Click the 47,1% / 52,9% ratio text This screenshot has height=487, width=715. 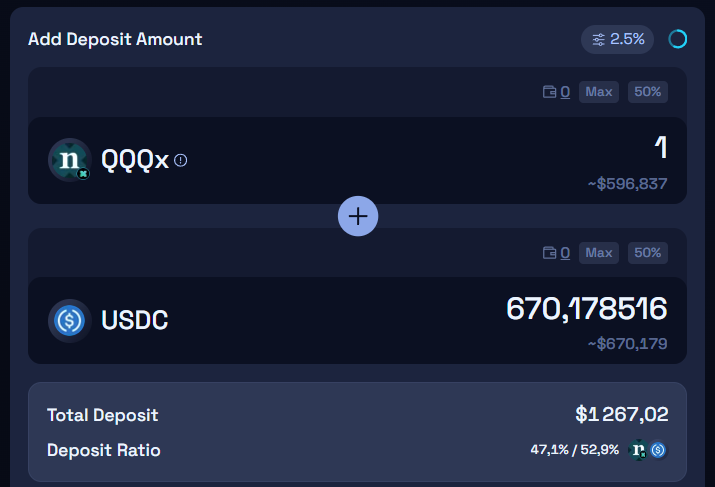pyautogui.click(x=574, y=450)
